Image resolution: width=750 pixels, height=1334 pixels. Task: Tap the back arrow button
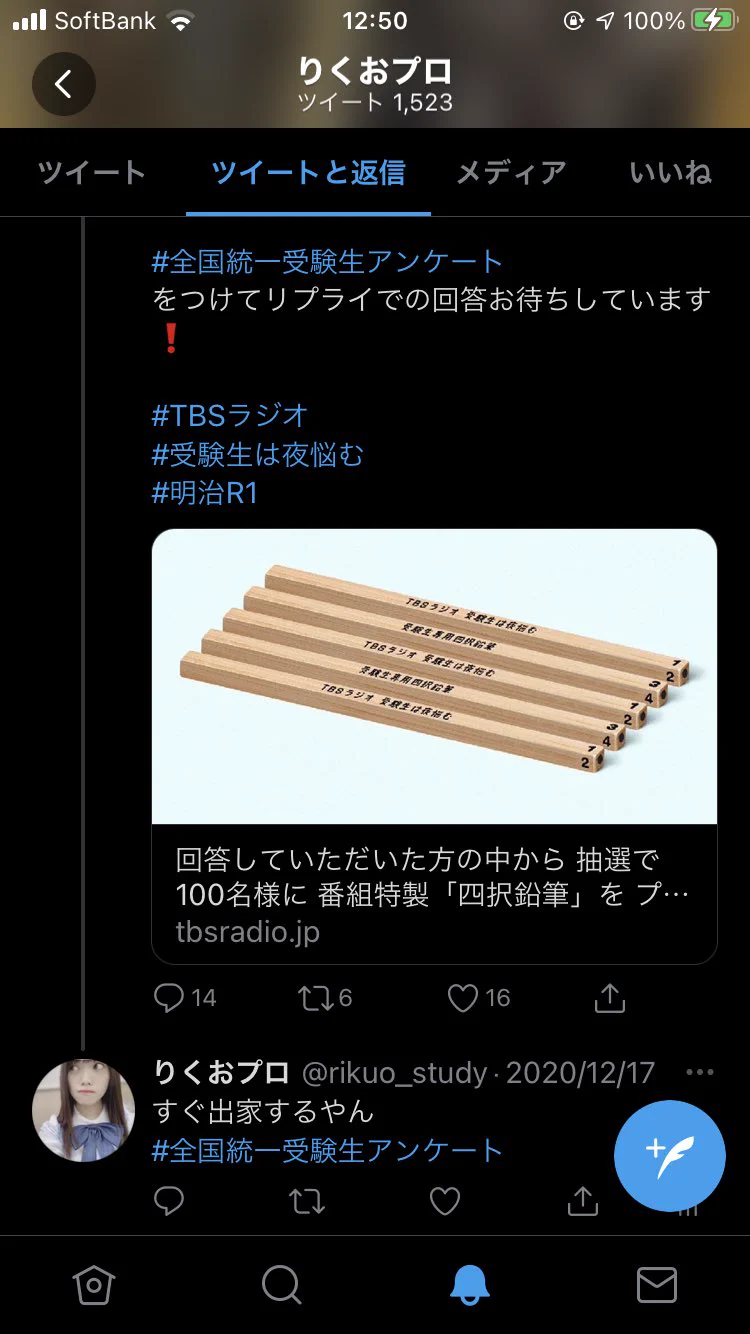pyautogui.click(x=63, y=84)
